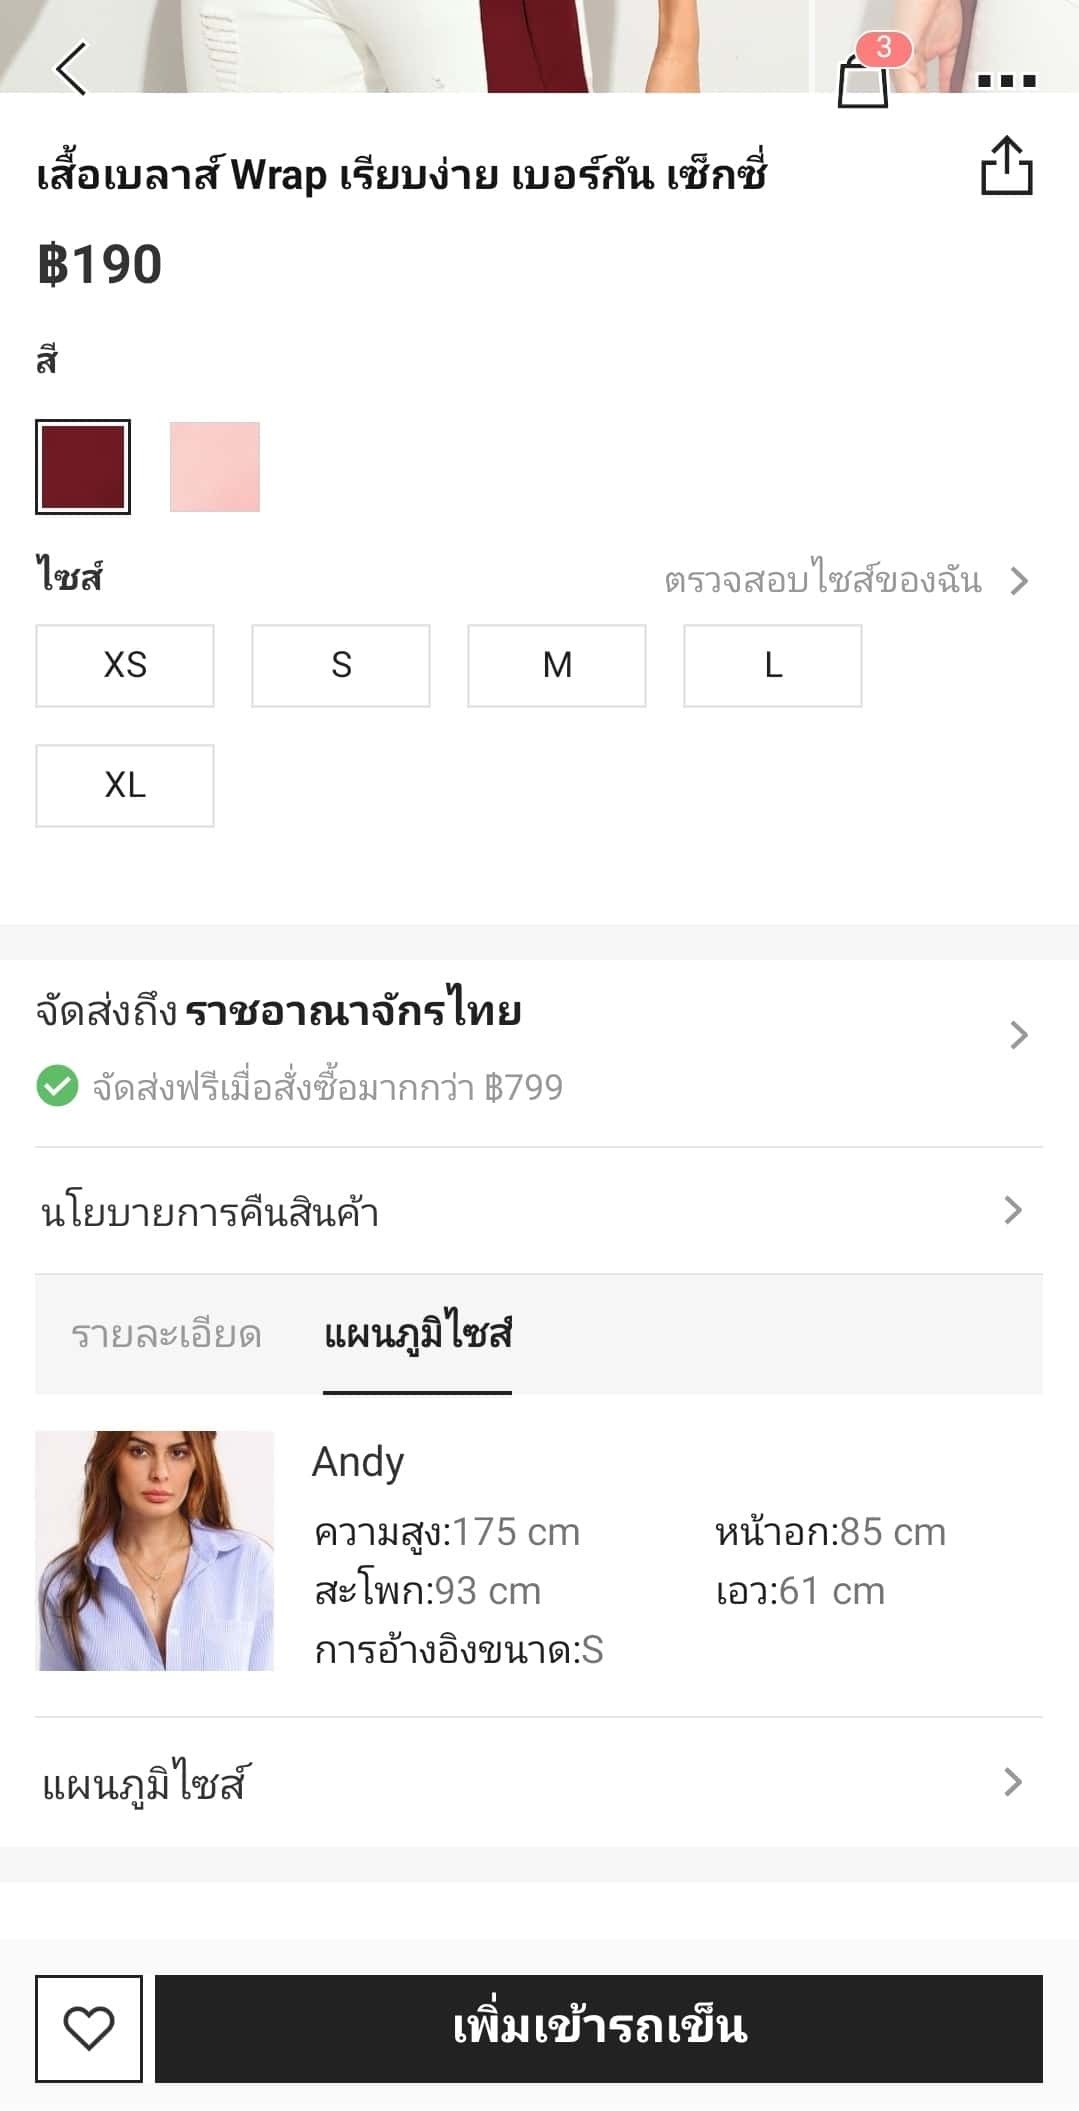Open ตรวจสอบไซส์ของฉัน size check link

click(845, 580)
